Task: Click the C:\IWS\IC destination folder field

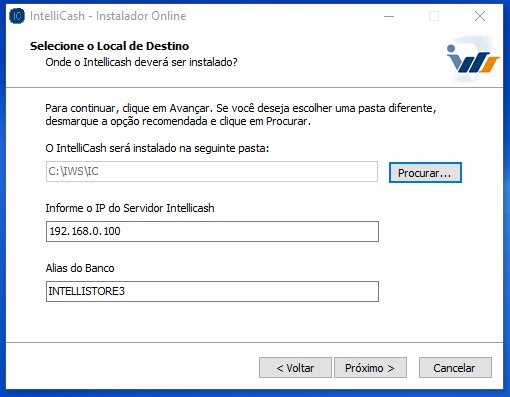Action: 212,172
